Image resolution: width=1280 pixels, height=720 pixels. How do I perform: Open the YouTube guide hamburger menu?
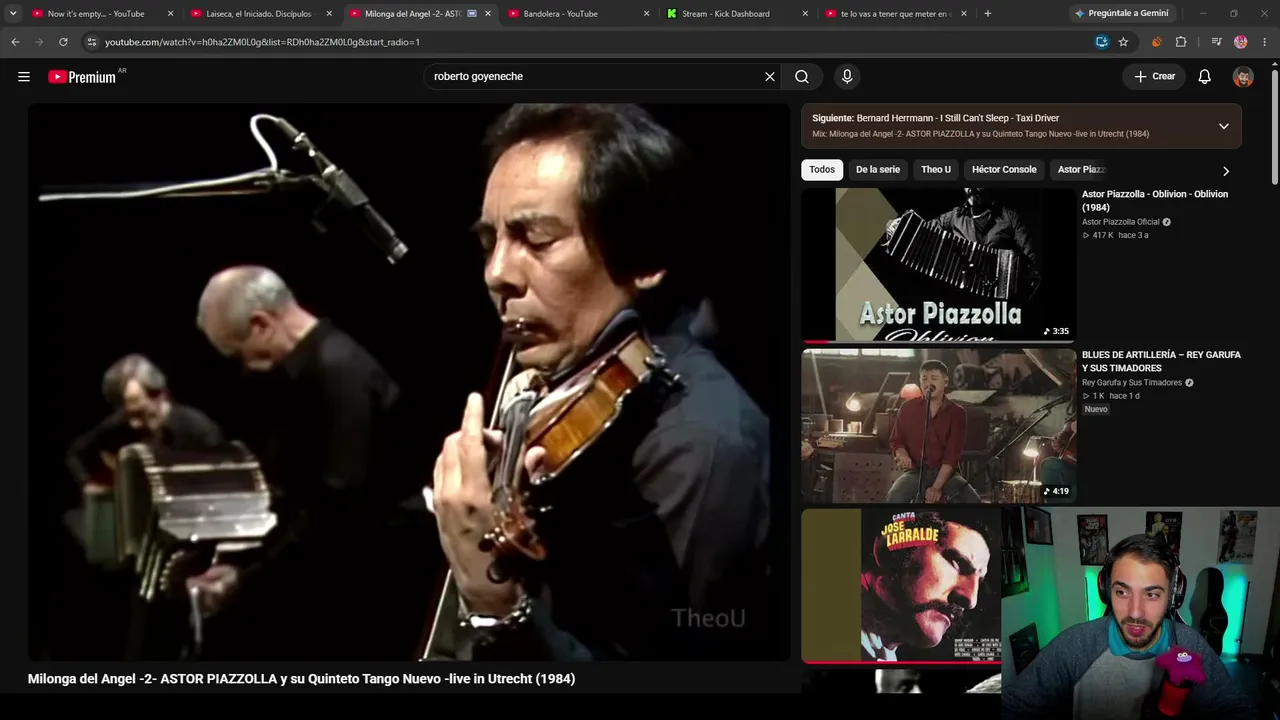point(24,77)
